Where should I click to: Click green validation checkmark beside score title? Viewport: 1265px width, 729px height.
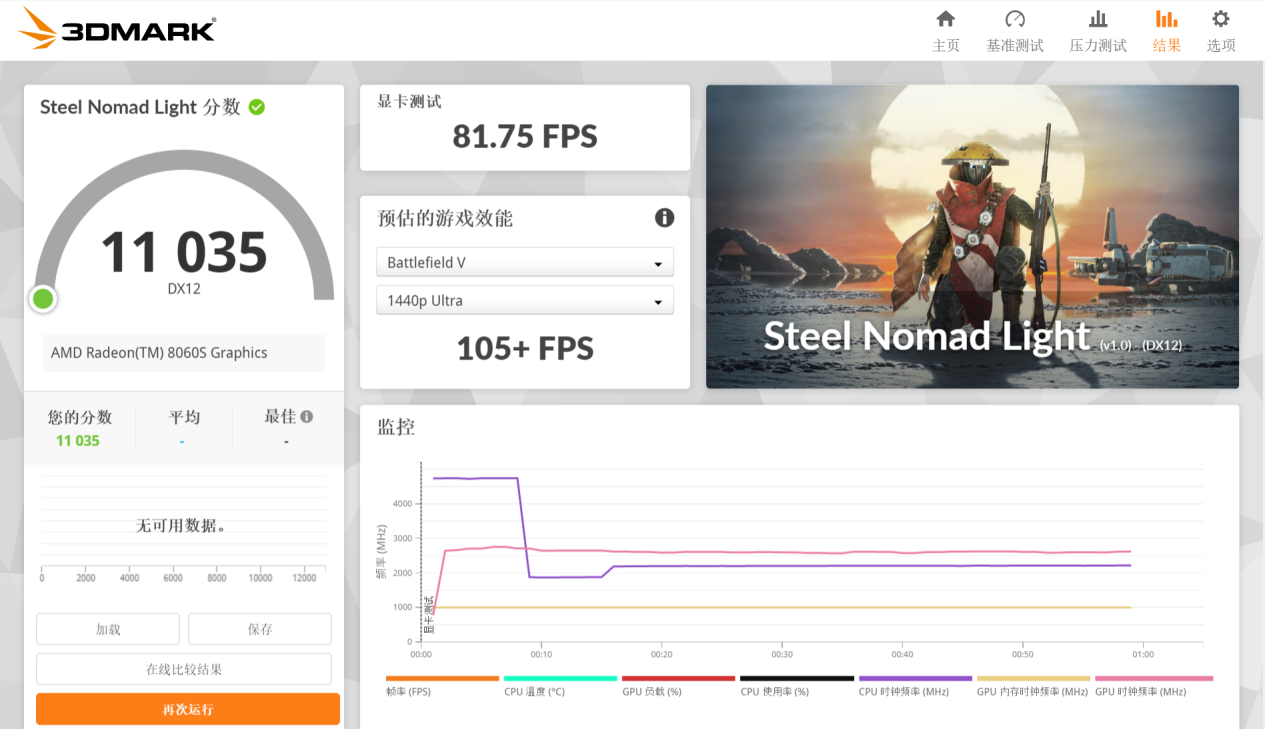[x=257, y=107]
